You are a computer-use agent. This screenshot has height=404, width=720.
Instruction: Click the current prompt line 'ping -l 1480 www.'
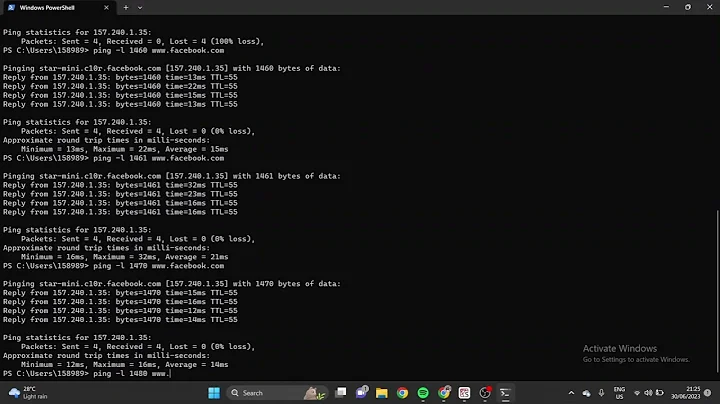point(87,374)
